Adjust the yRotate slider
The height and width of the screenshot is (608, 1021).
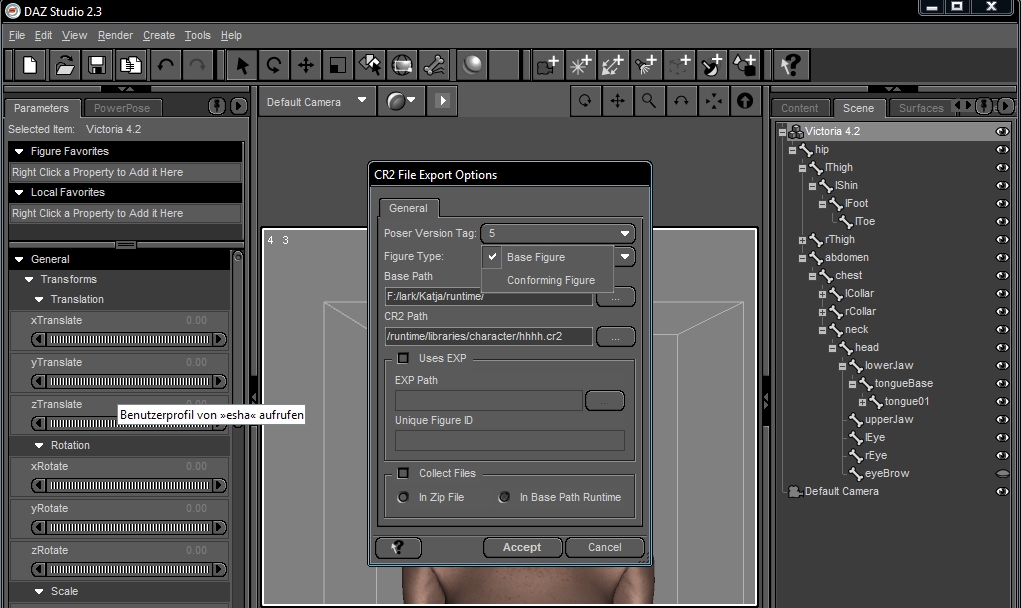[129, 527]
